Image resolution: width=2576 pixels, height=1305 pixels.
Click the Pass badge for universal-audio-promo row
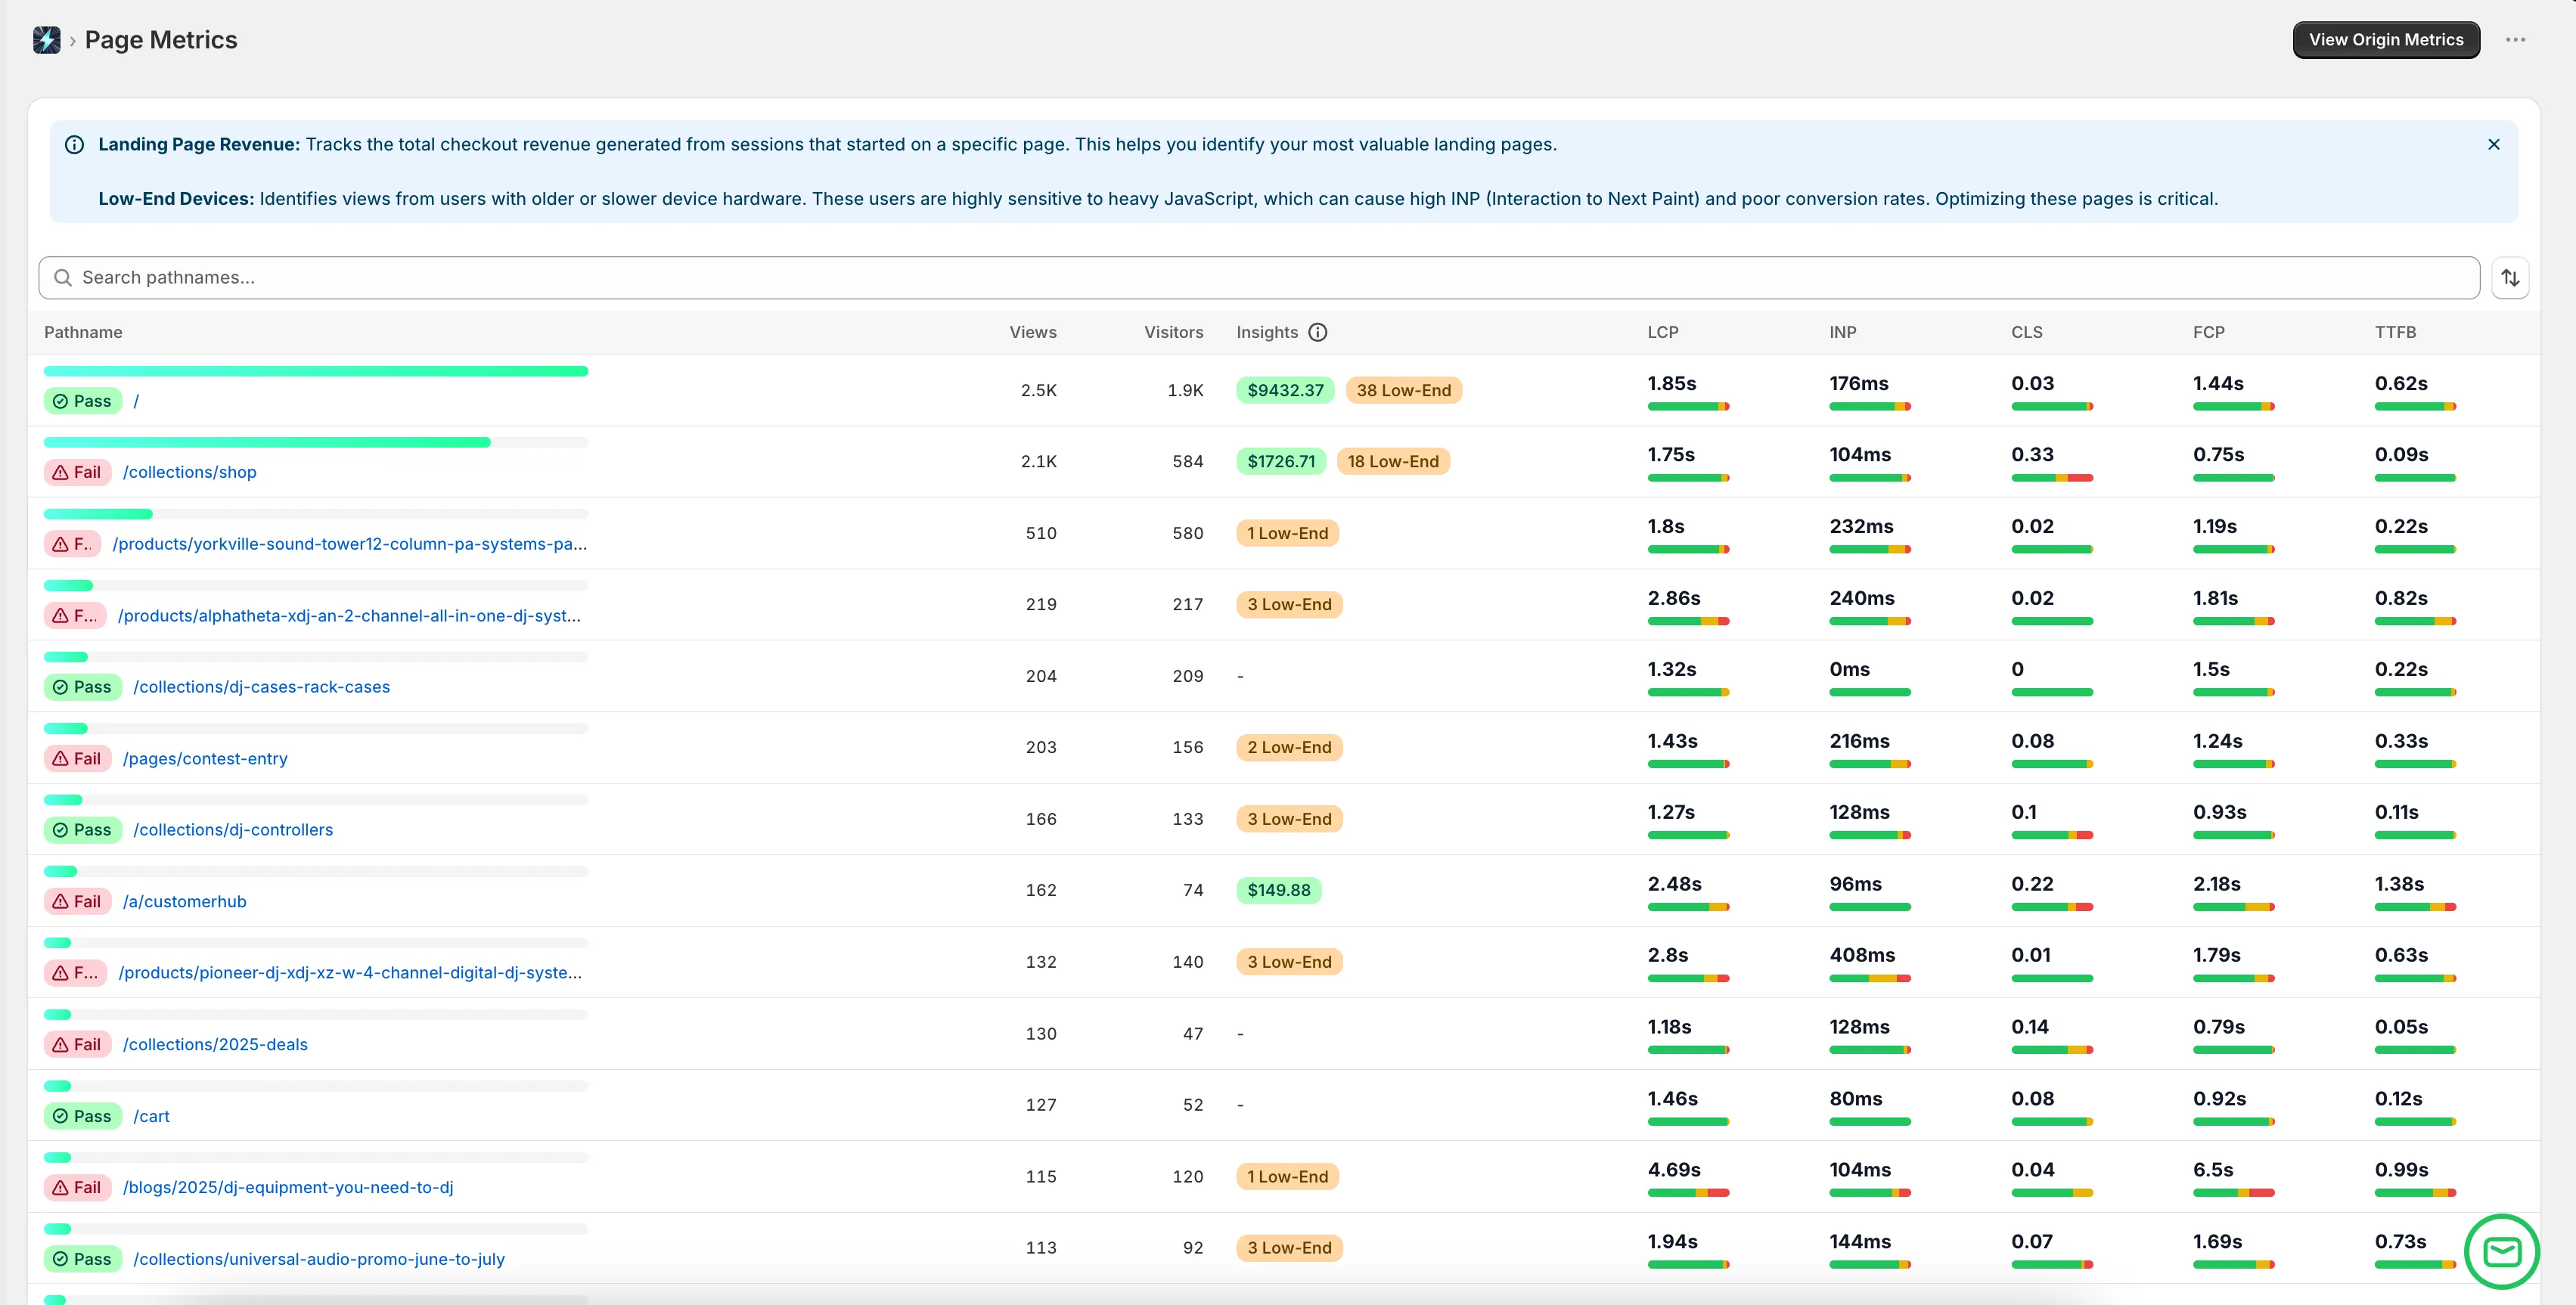coord(83,1259)
